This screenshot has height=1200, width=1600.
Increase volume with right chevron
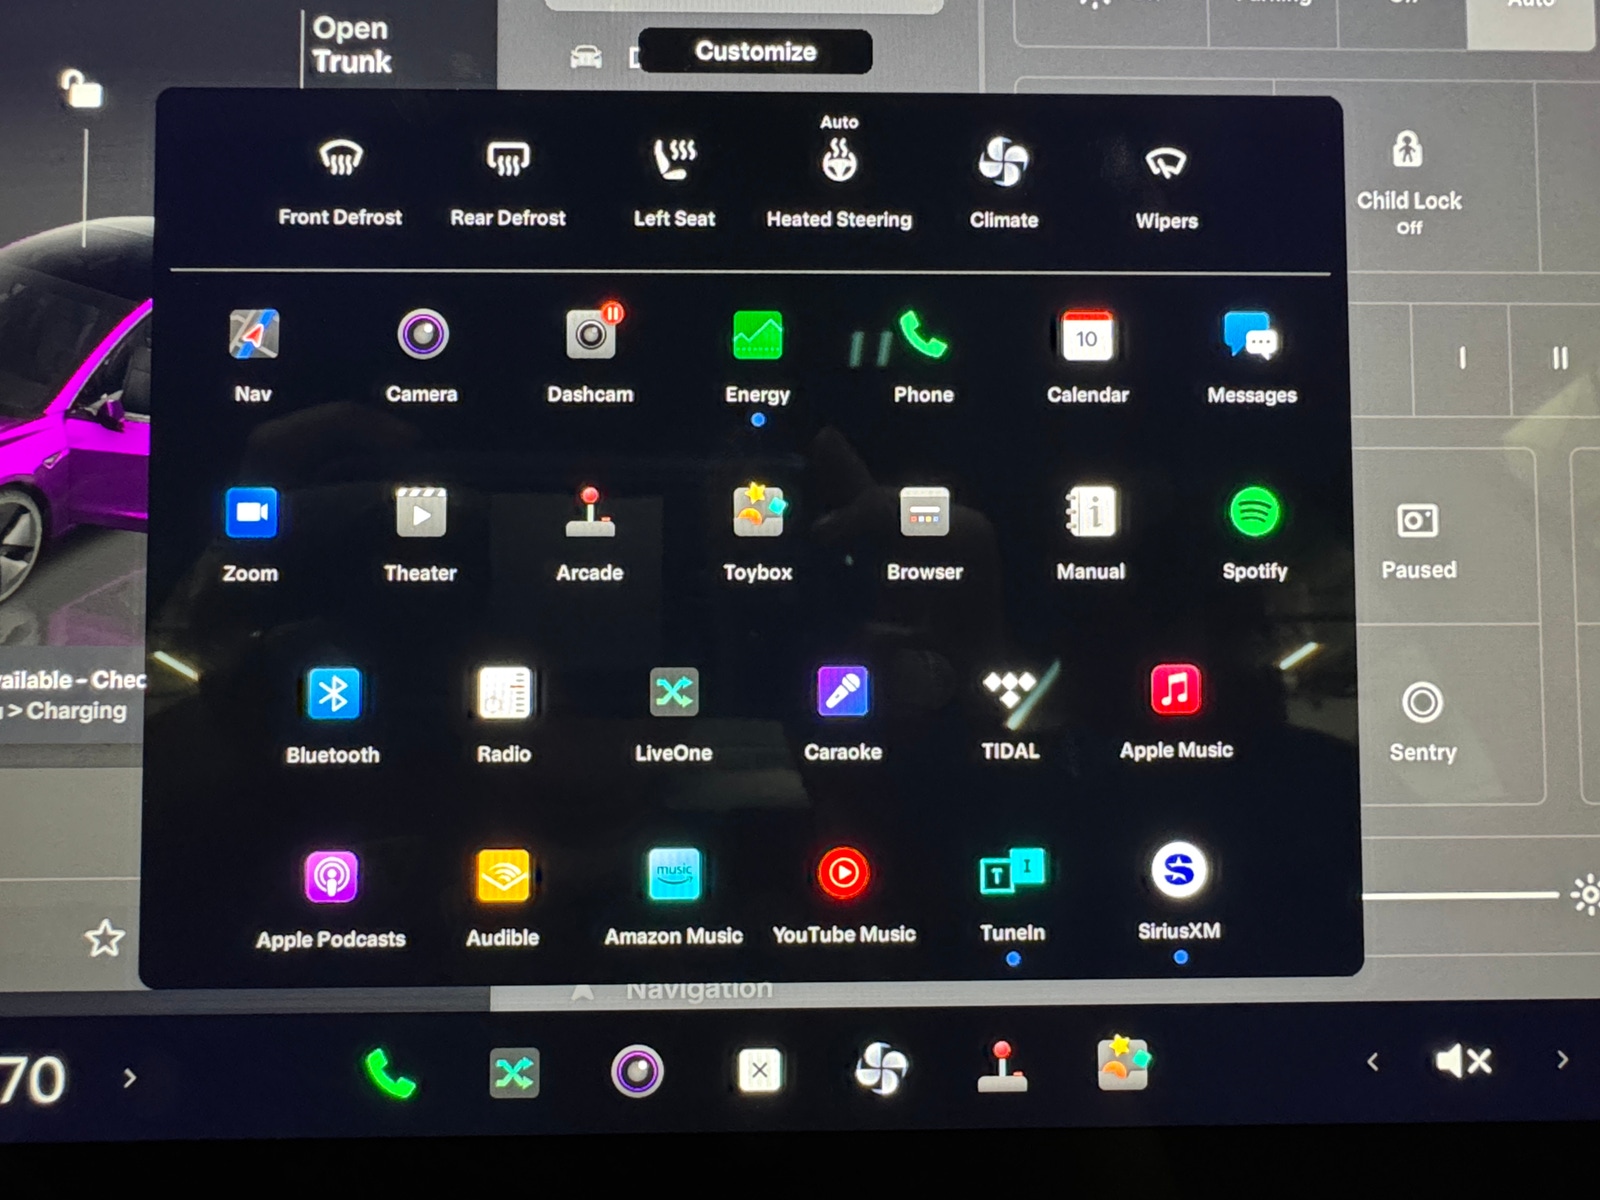(1562, 1059)
